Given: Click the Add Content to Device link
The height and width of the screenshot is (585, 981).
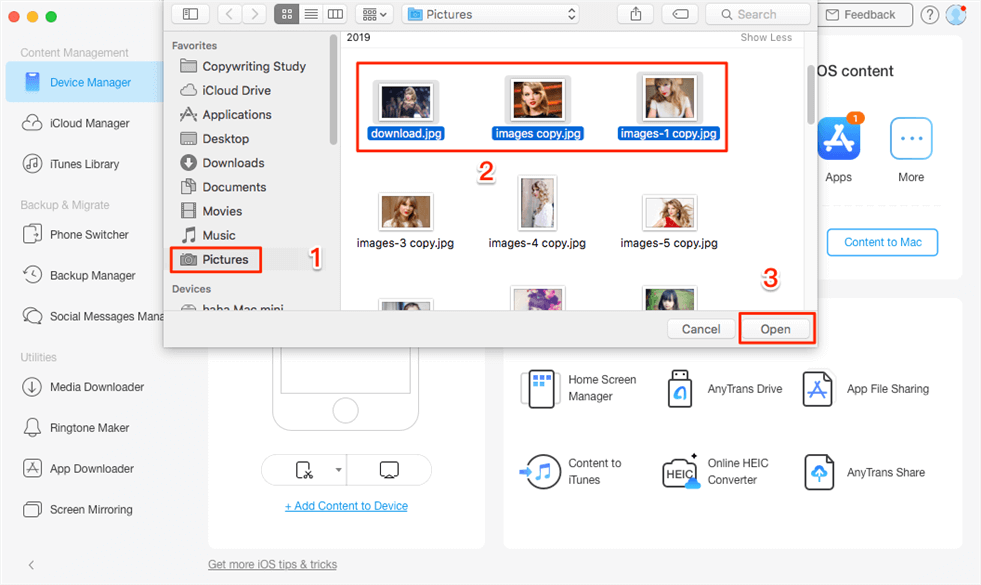Looking at the screenshot, I should [346, 506].
